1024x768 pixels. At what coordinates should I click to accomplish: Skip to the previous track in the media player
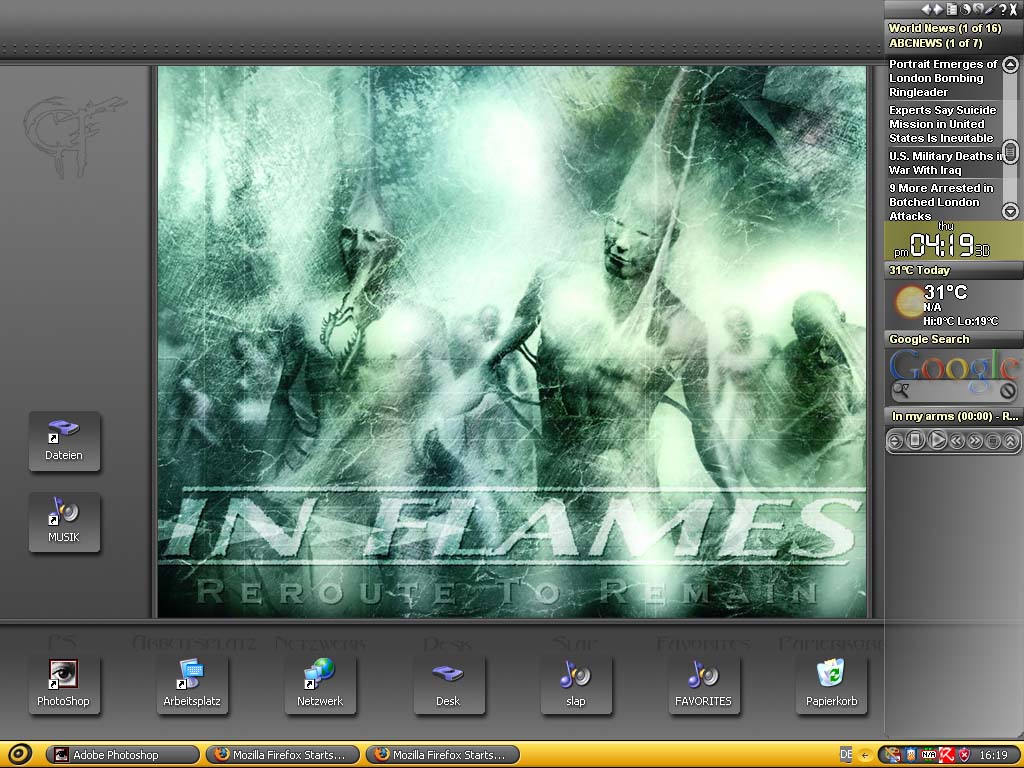tap(957, 441)
